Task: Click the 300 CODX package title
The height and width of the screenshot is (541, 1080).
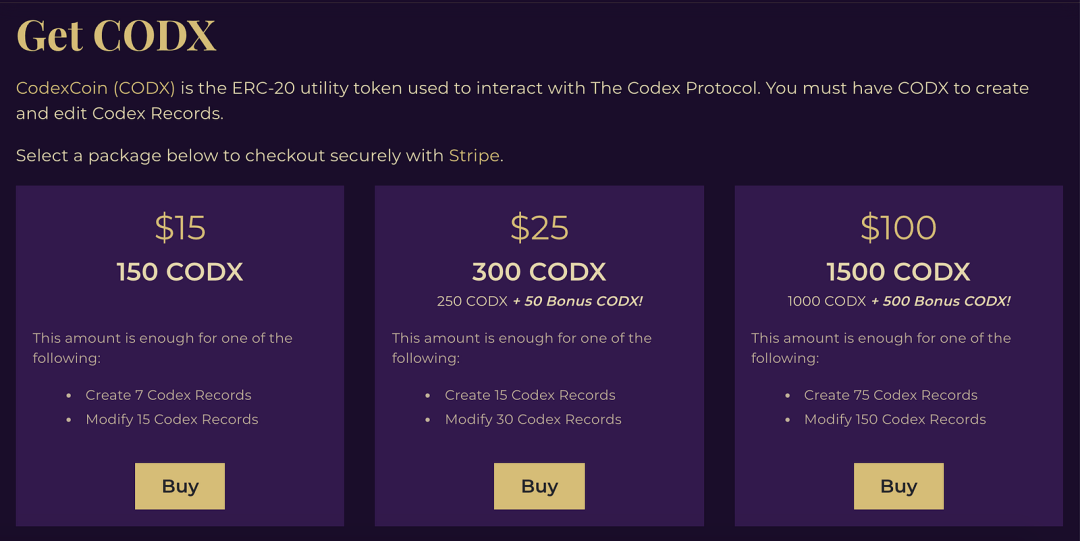Action: (539, 272)
